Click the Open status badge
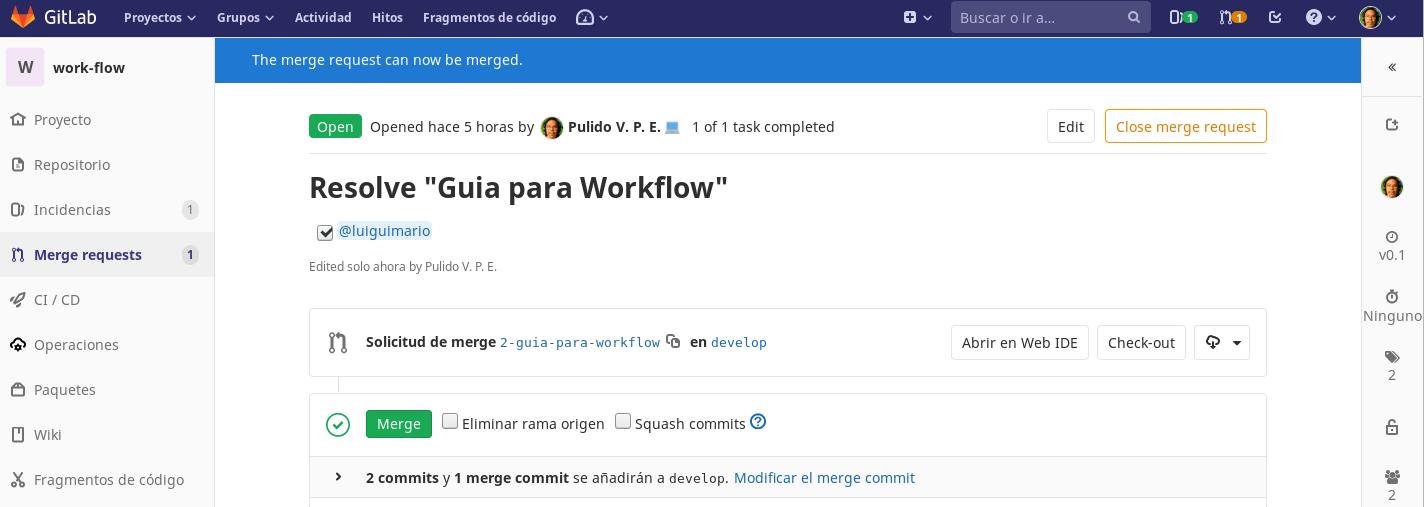1424x507 pixels. tap(335, 127)
